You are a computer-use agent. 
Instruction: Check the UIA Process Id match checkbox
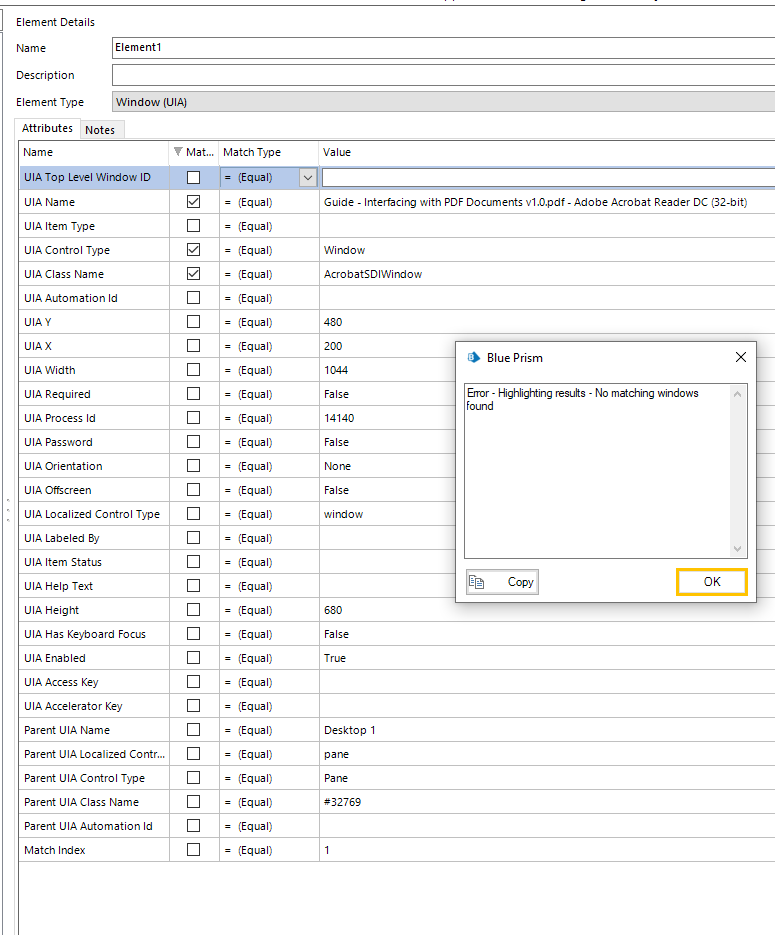pos(194,418)
